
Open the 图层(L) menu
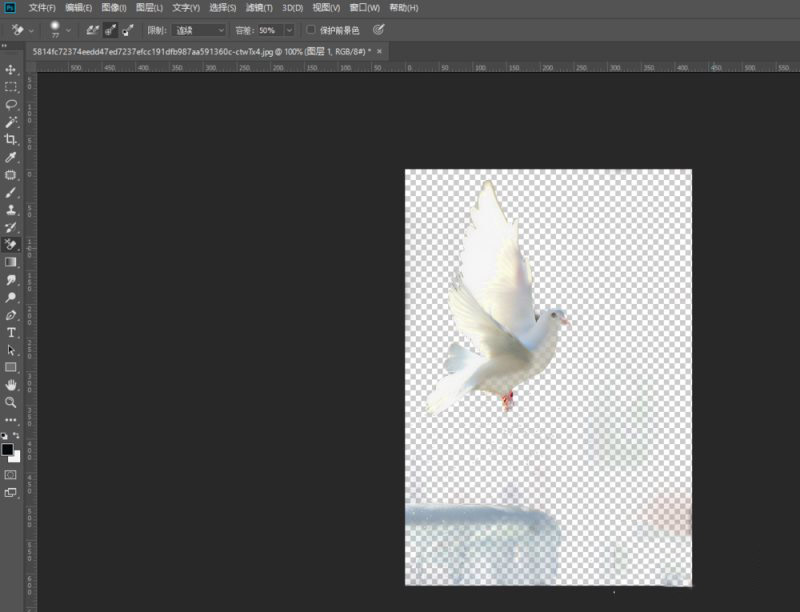tap(149, 8)
